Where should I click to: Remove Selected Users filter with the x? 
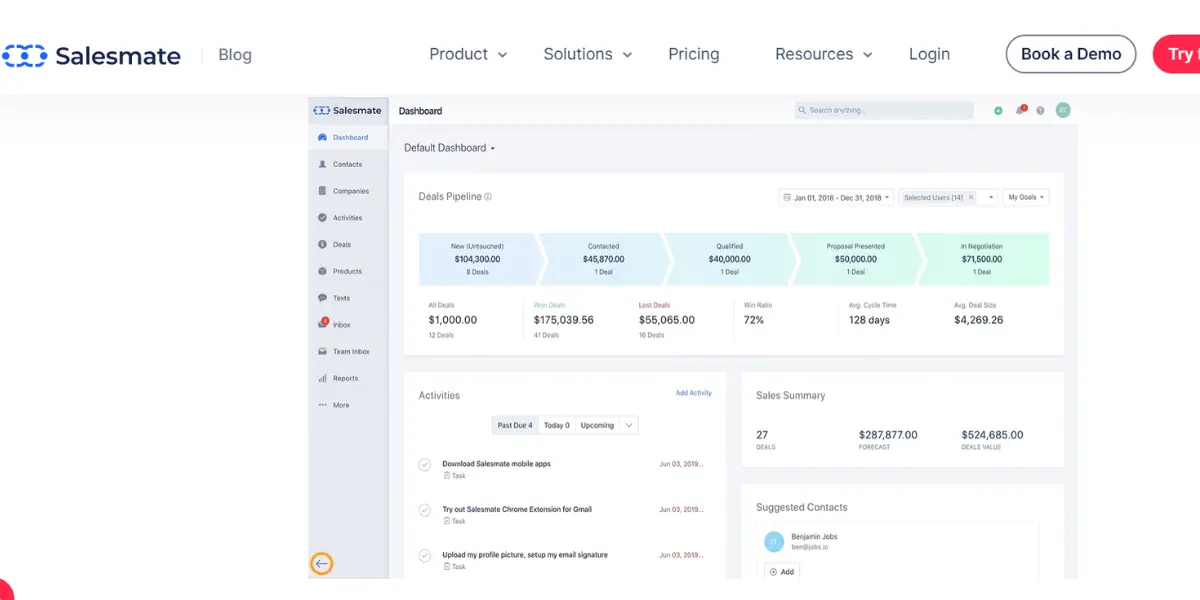pos(970,198)
